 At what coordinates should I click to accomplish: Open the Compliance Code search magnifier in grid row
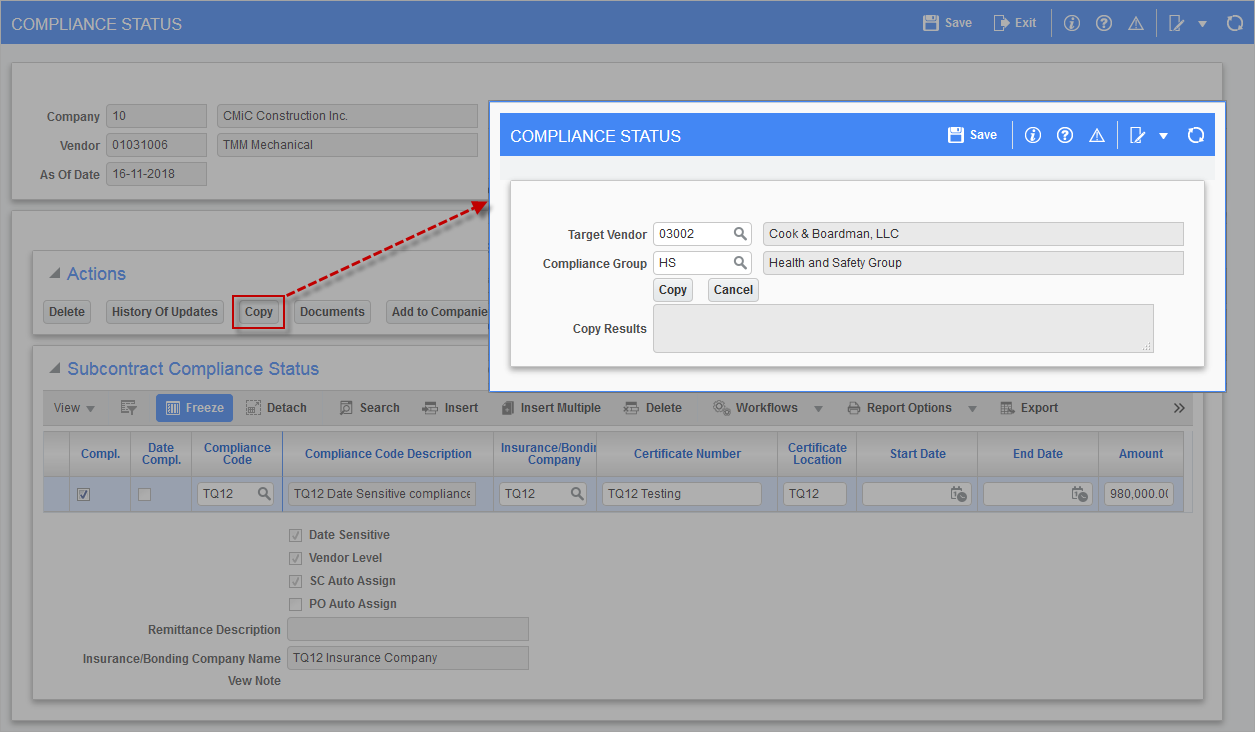[262, 493]
